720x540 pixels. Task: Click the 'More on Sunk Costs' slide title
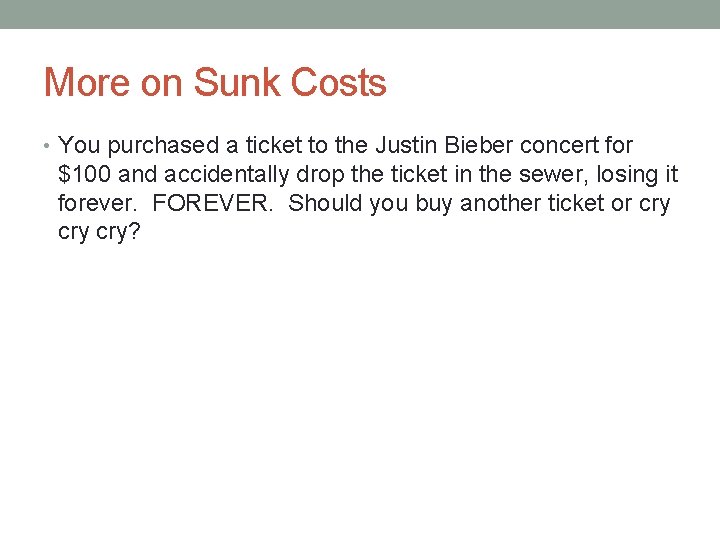[x=215, y=83]
